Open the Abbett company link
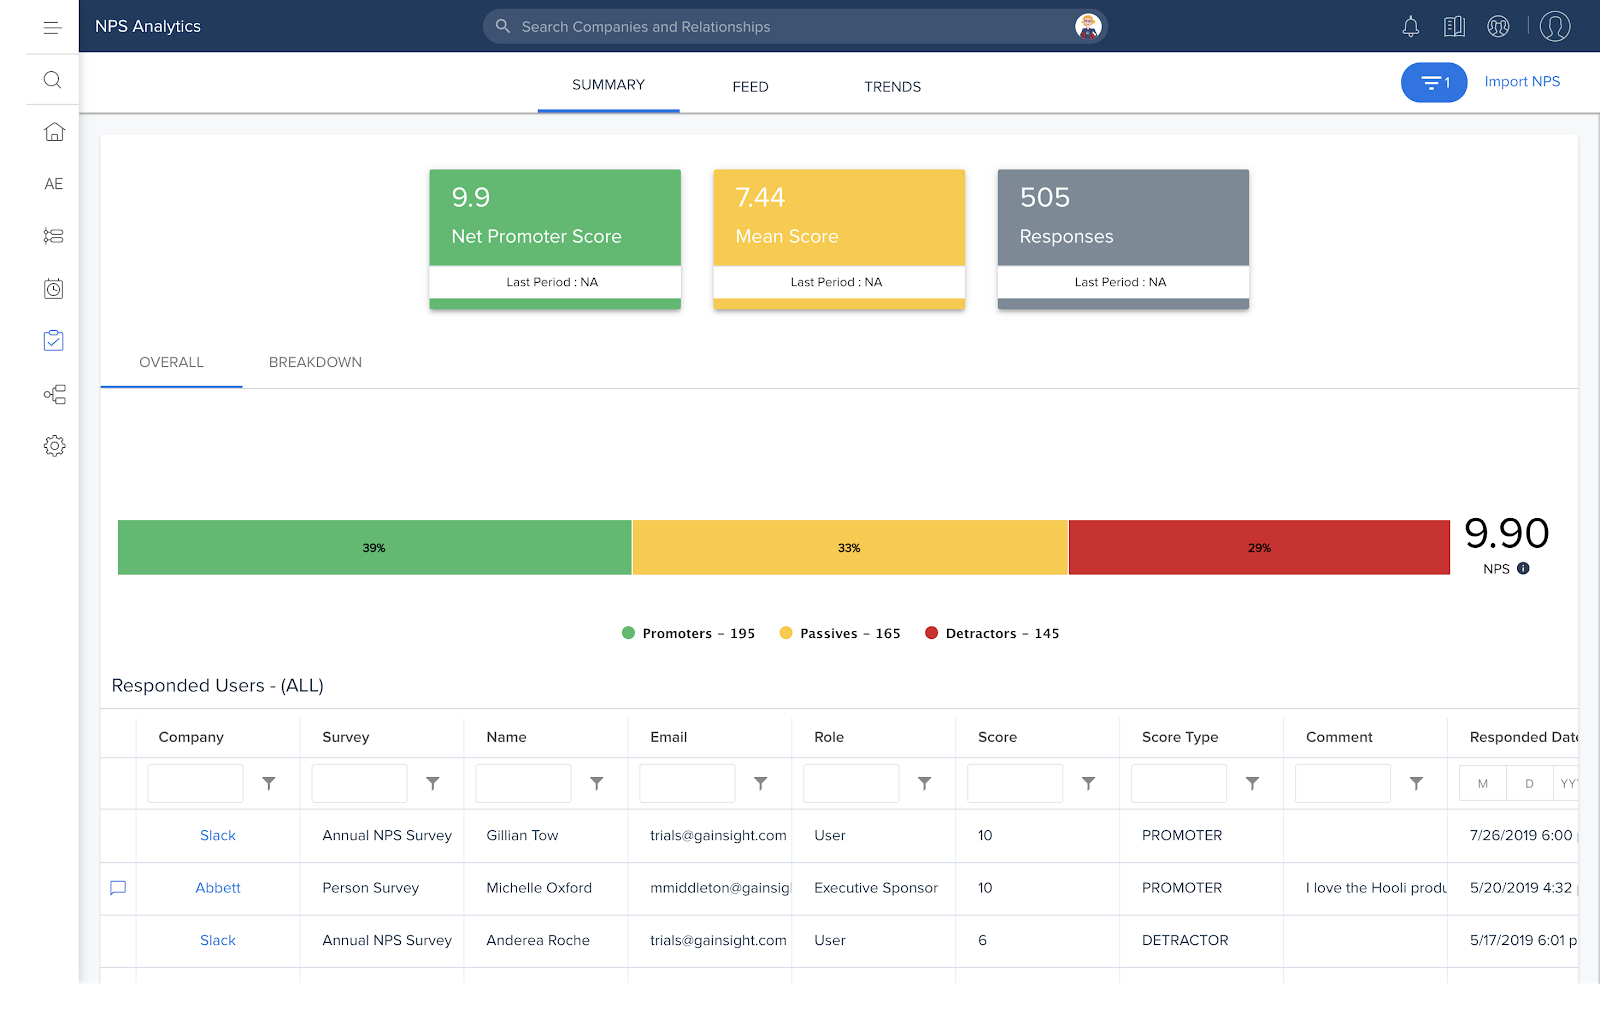 [218, 888]
